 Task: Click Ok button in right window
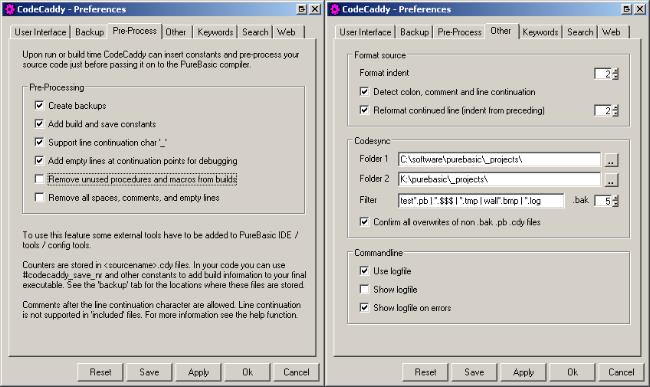tap(572, 372)
